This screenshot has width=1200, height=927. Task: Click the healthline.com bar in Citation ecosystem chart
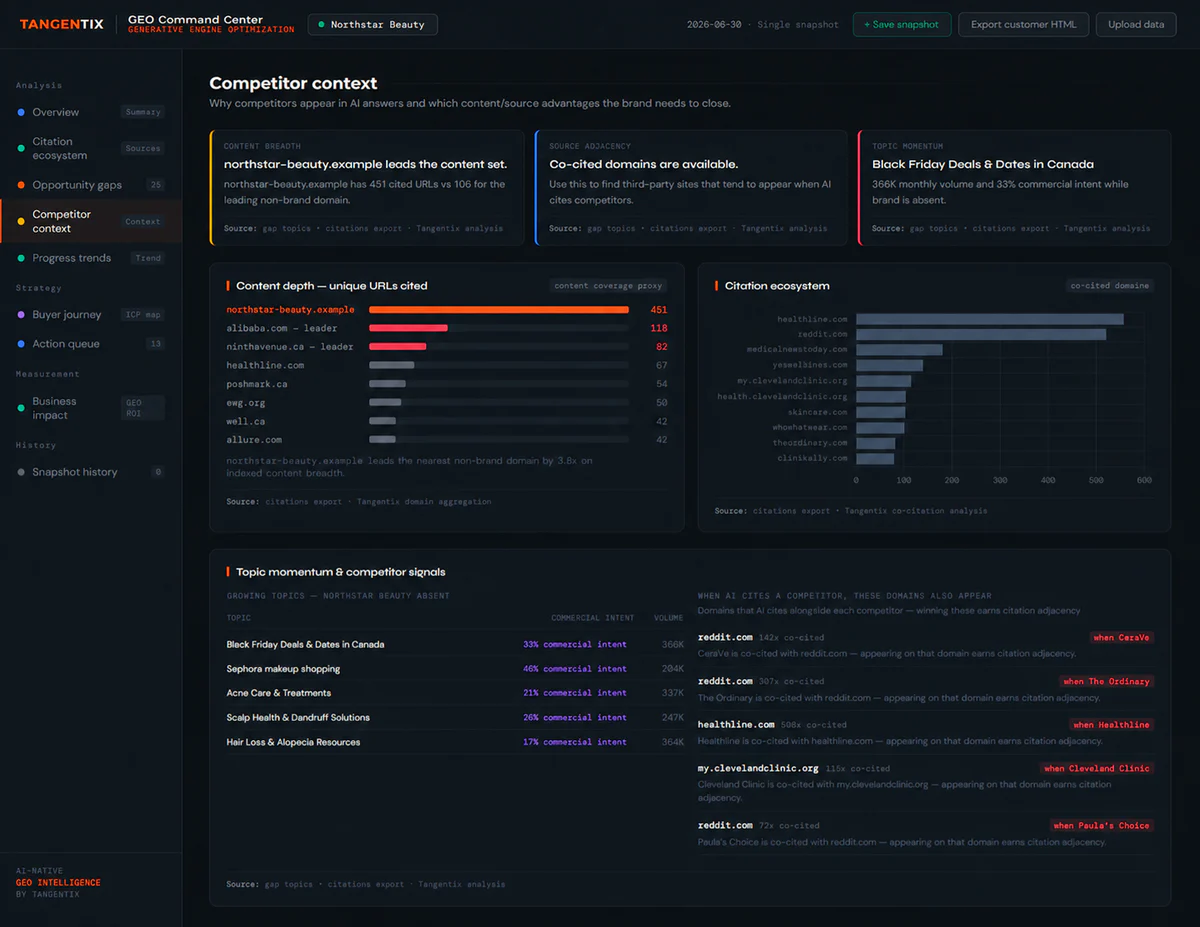tap(990, 319)
